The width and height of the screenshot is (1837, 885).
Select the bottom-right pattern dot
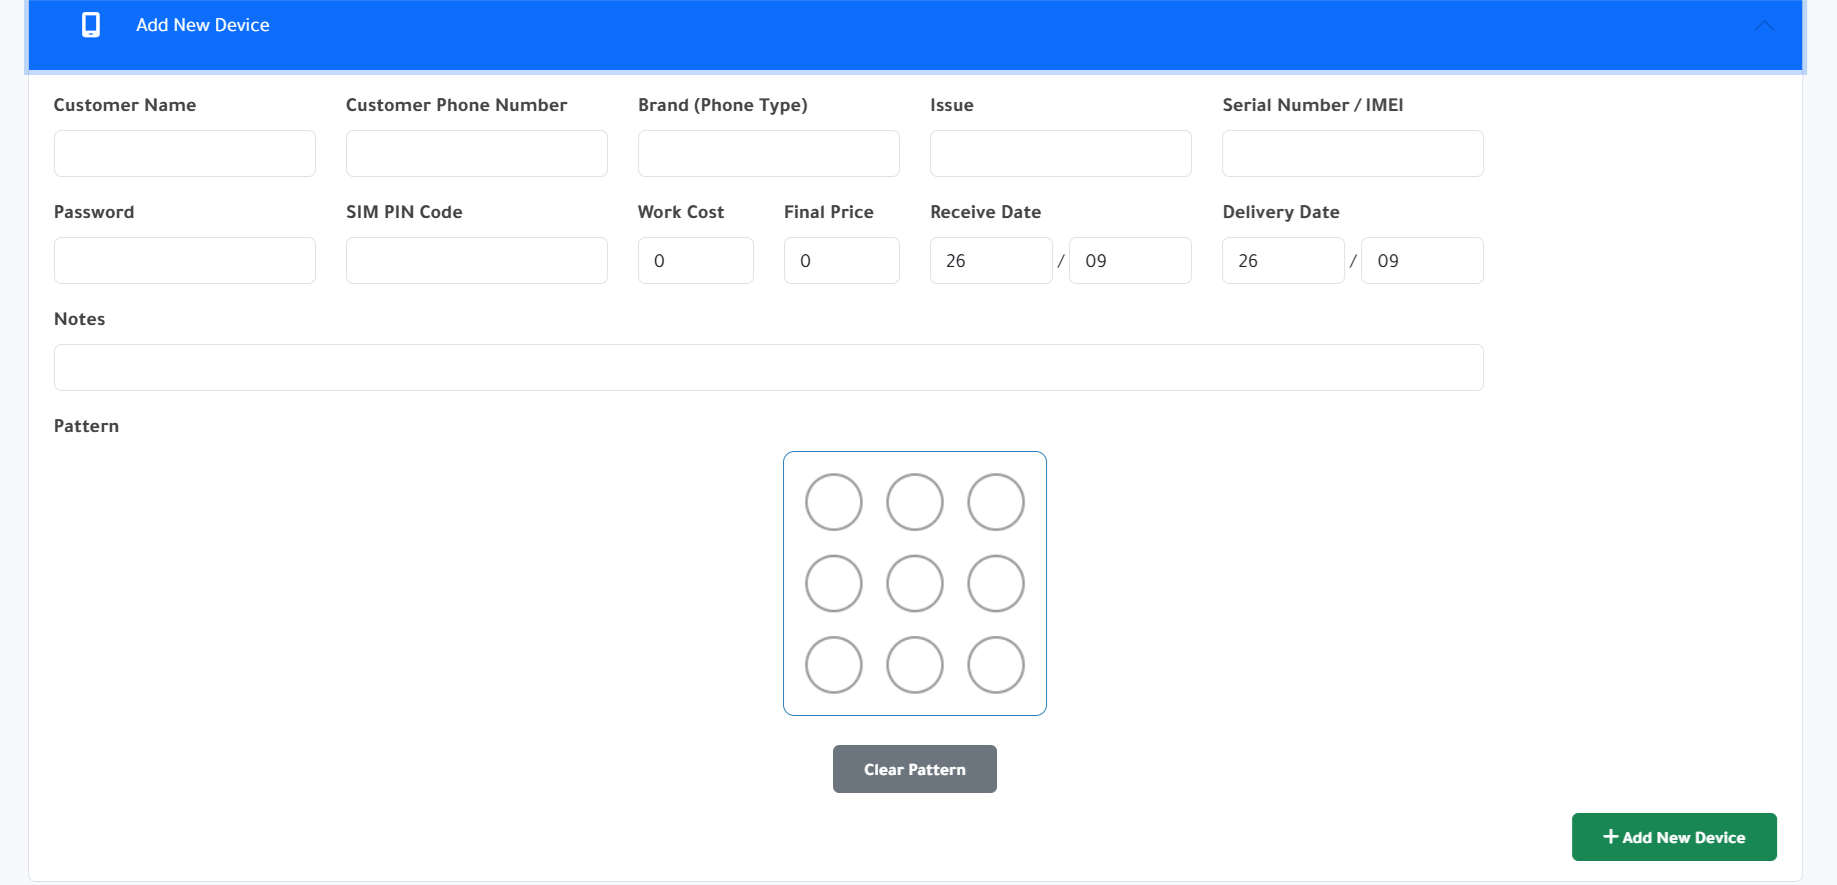click(995, 665)
